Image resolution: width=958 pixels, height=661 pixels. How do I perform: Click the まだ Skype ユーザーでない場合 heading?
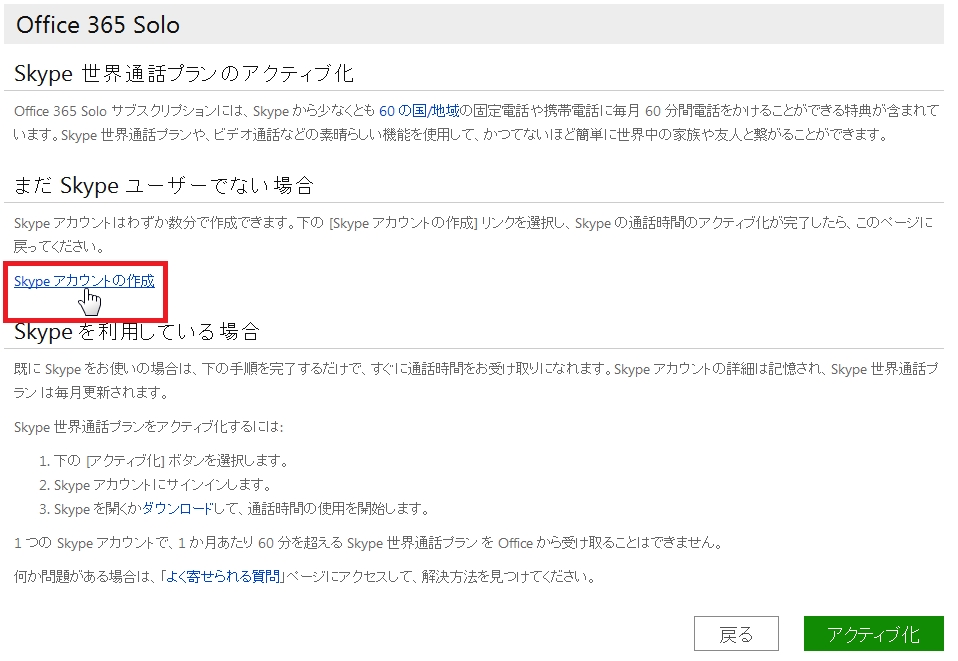[x=164, y=186]
